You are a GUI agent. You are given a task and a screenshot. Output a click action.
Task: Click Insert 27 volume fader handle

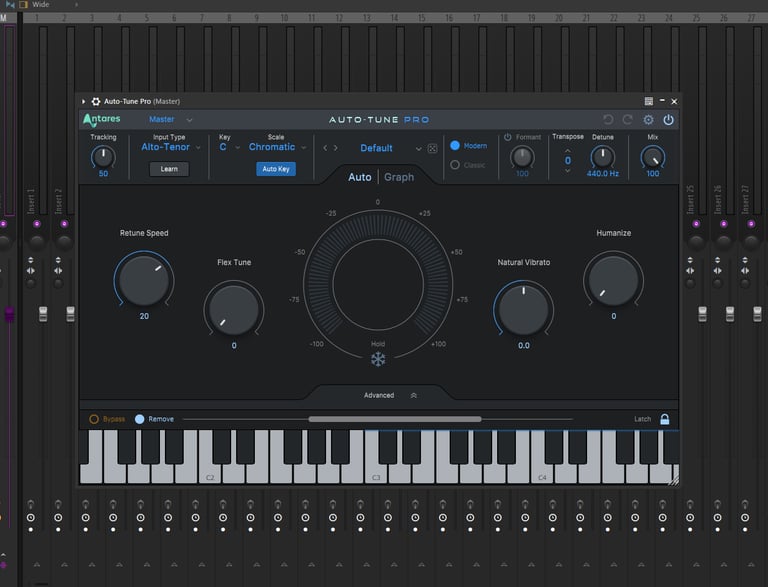pyautogui.click(x=757, y=314)
